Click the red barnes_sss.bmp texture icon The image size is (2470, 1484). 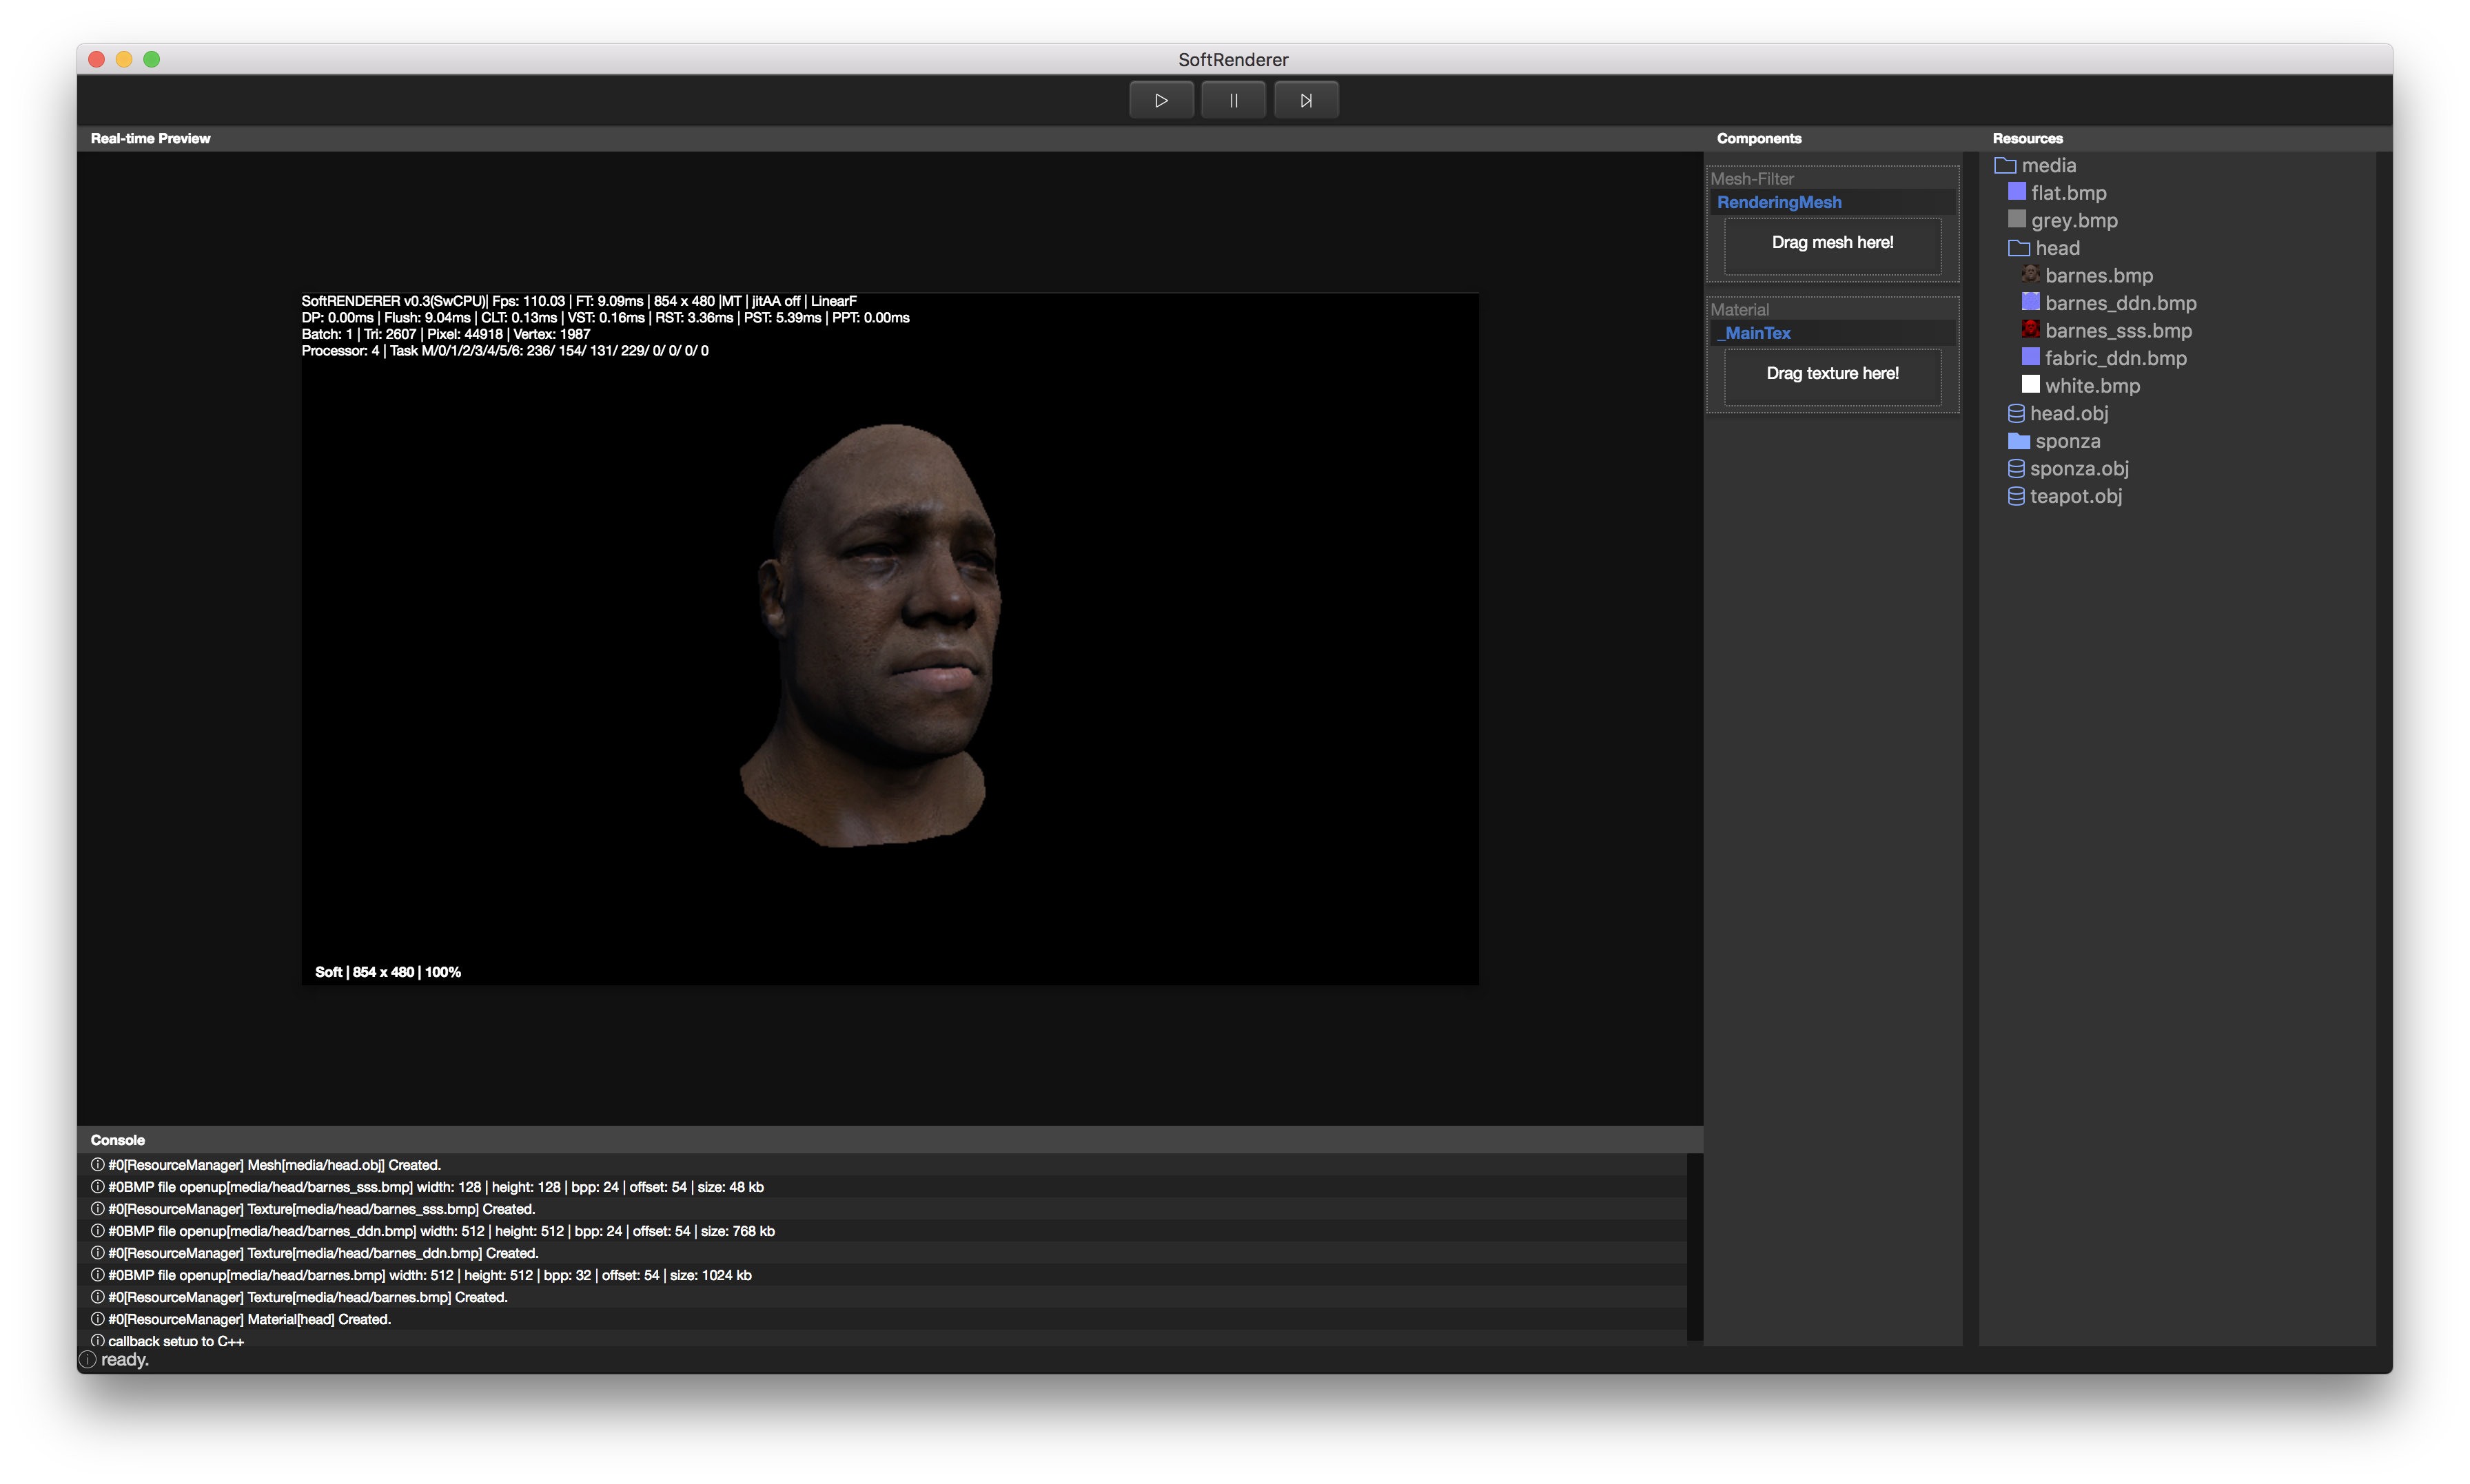tap(2030, 329)
